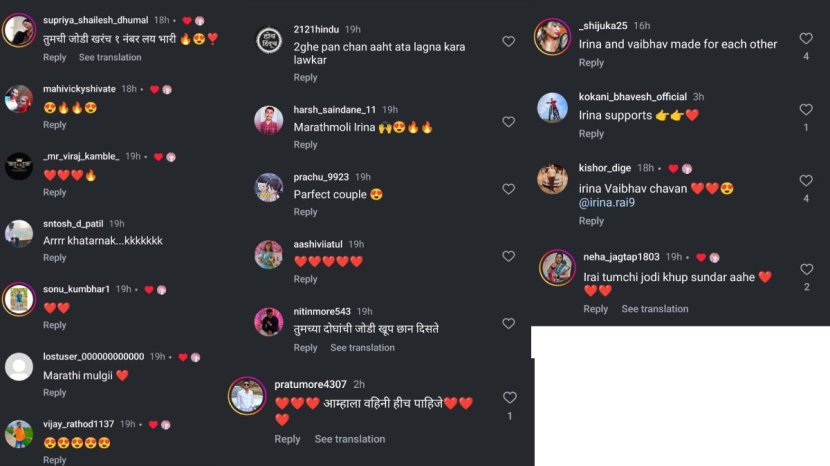Like kishor_dige's comment

tap(806, 181)
